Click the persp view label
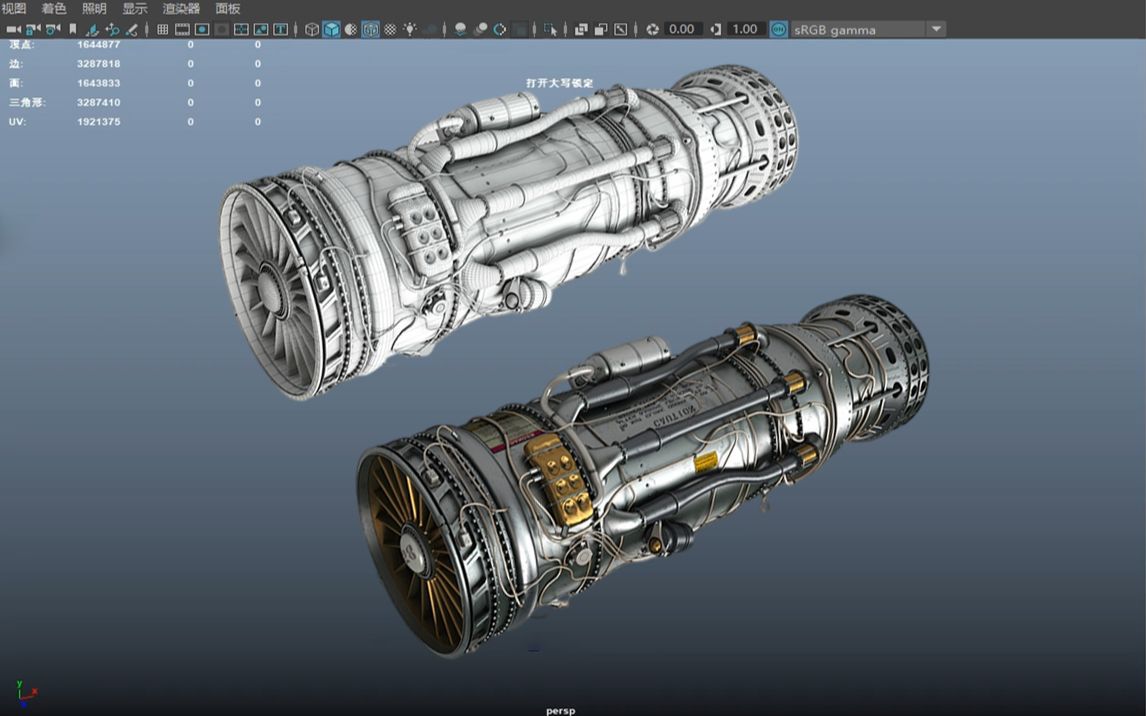The height and width of the screenshot is (716, 1146). coord(561,709)
